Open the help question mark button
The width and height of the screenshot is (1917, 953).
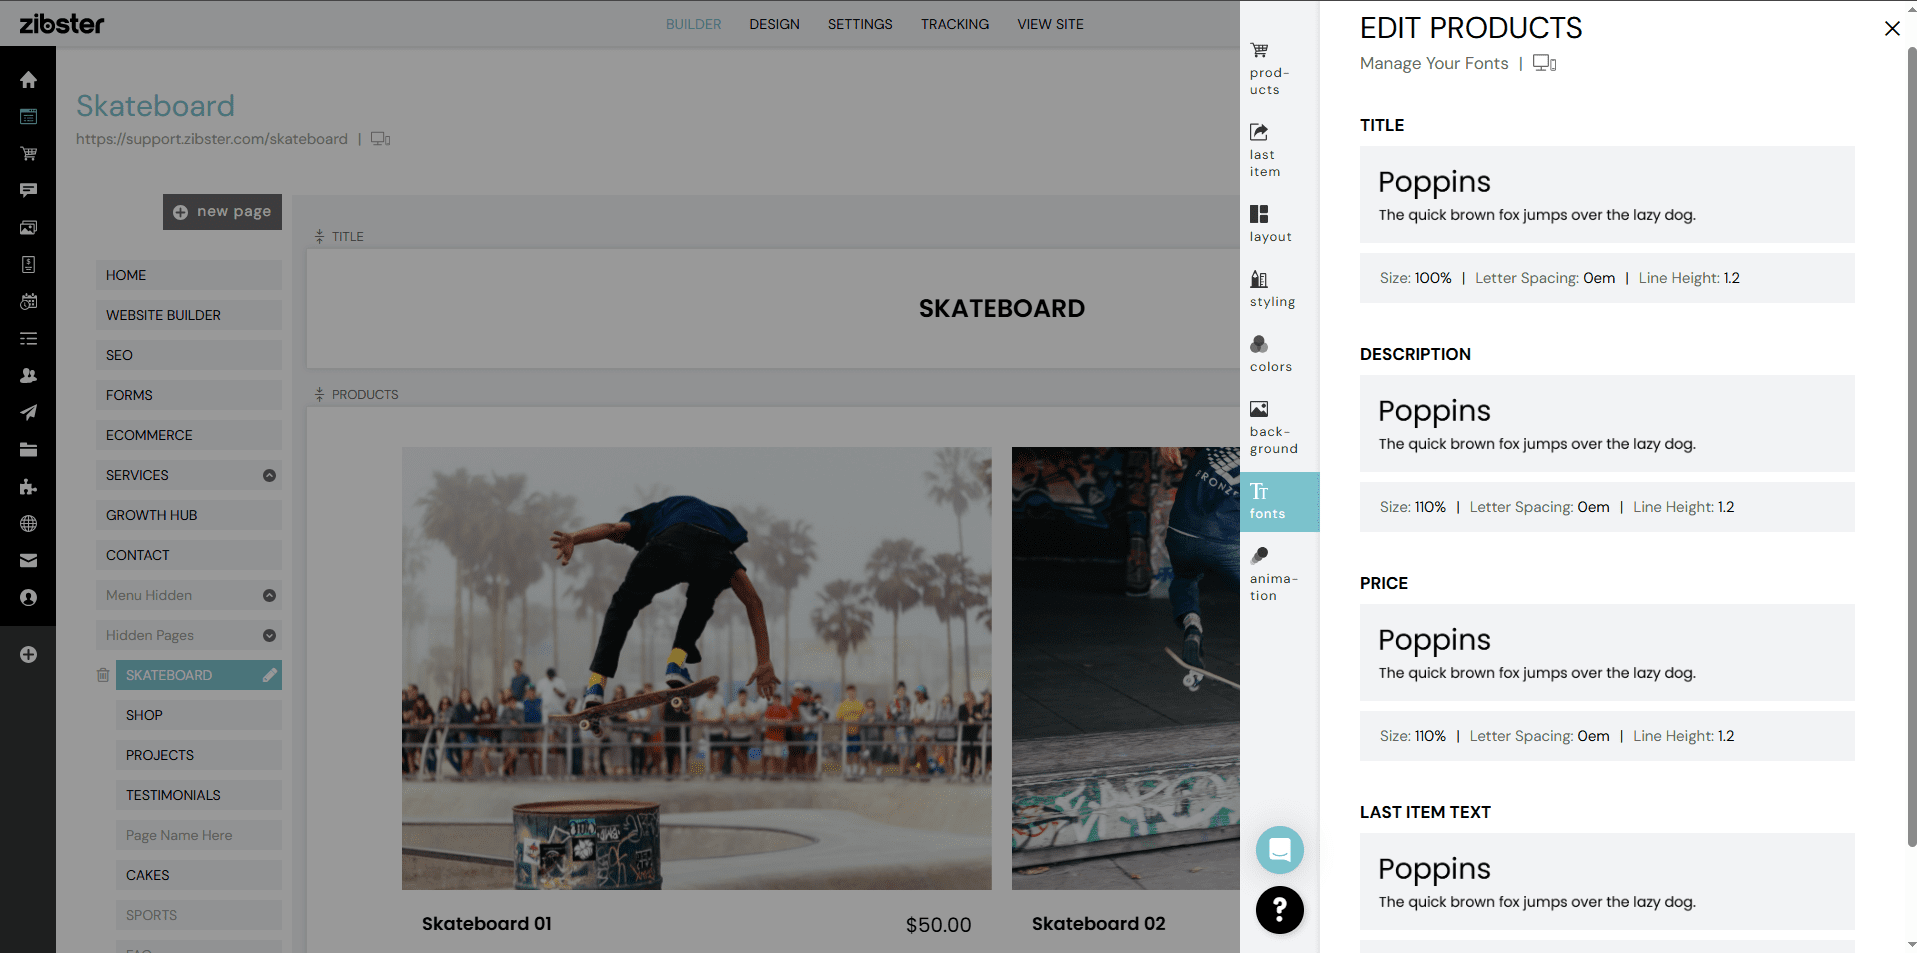click(1279, 910)
